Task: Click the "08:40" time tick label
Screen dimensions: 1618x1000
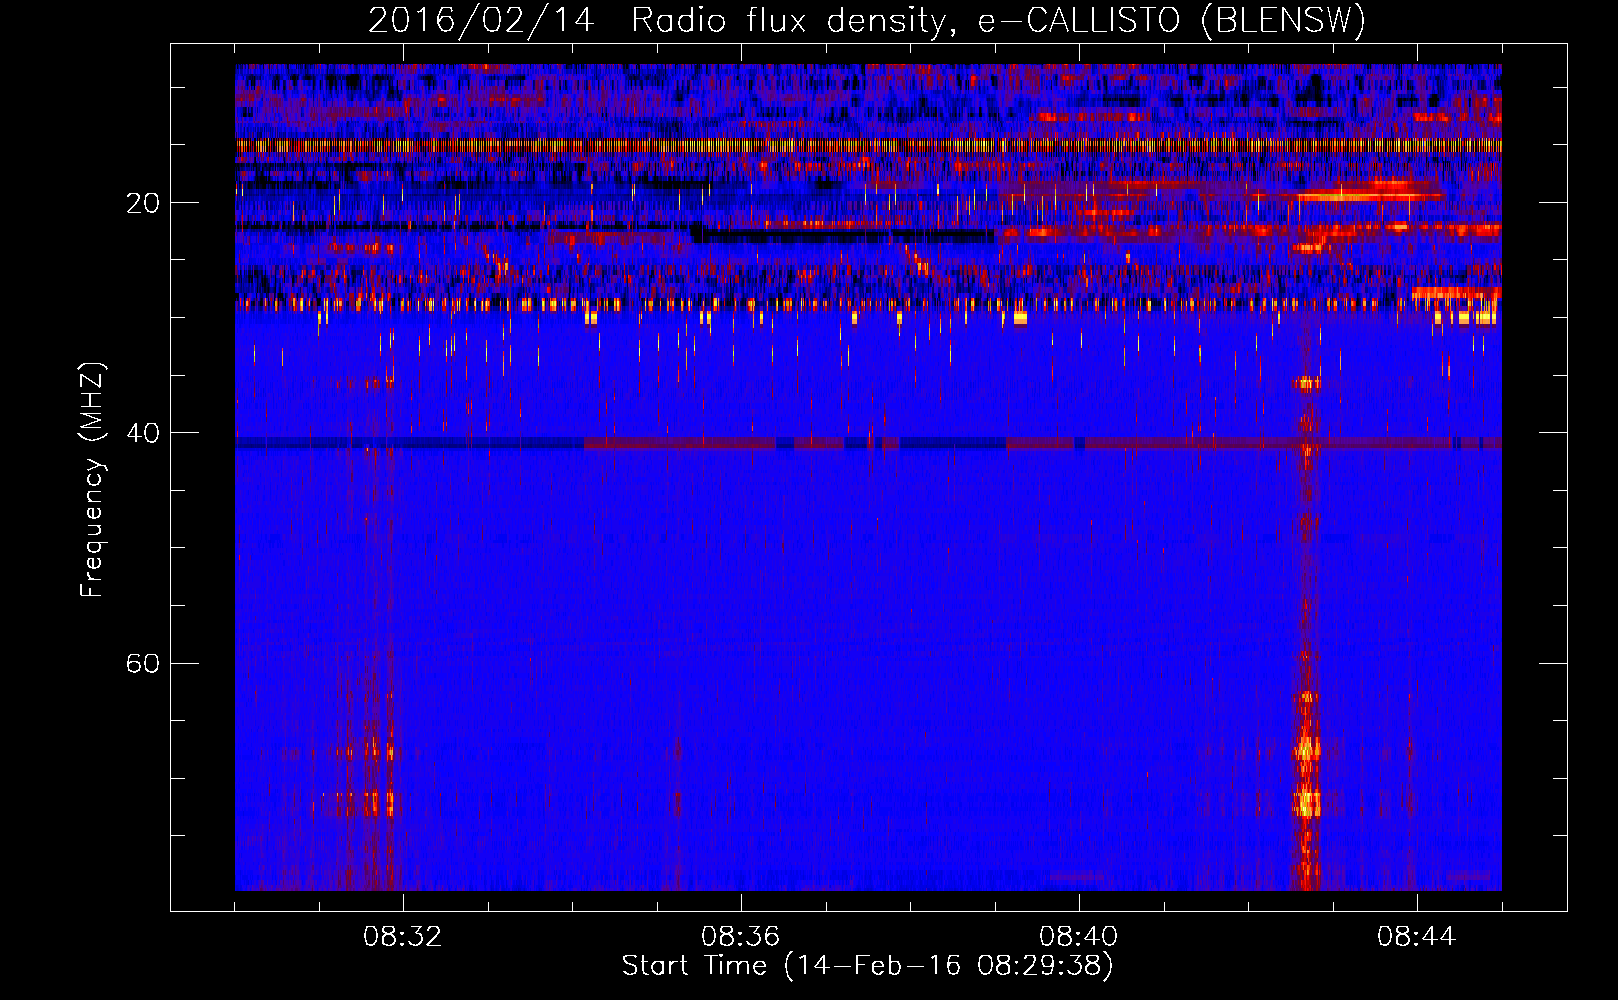Action: [x=1079, y=937]
